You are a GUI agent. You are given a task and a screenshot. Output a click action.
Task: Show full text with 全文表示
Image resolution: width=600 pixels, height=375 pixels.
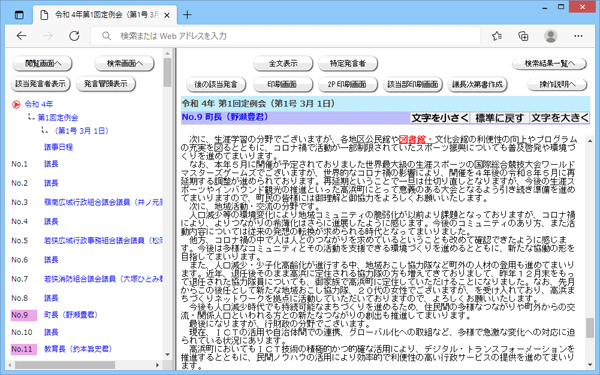[283, 64]
